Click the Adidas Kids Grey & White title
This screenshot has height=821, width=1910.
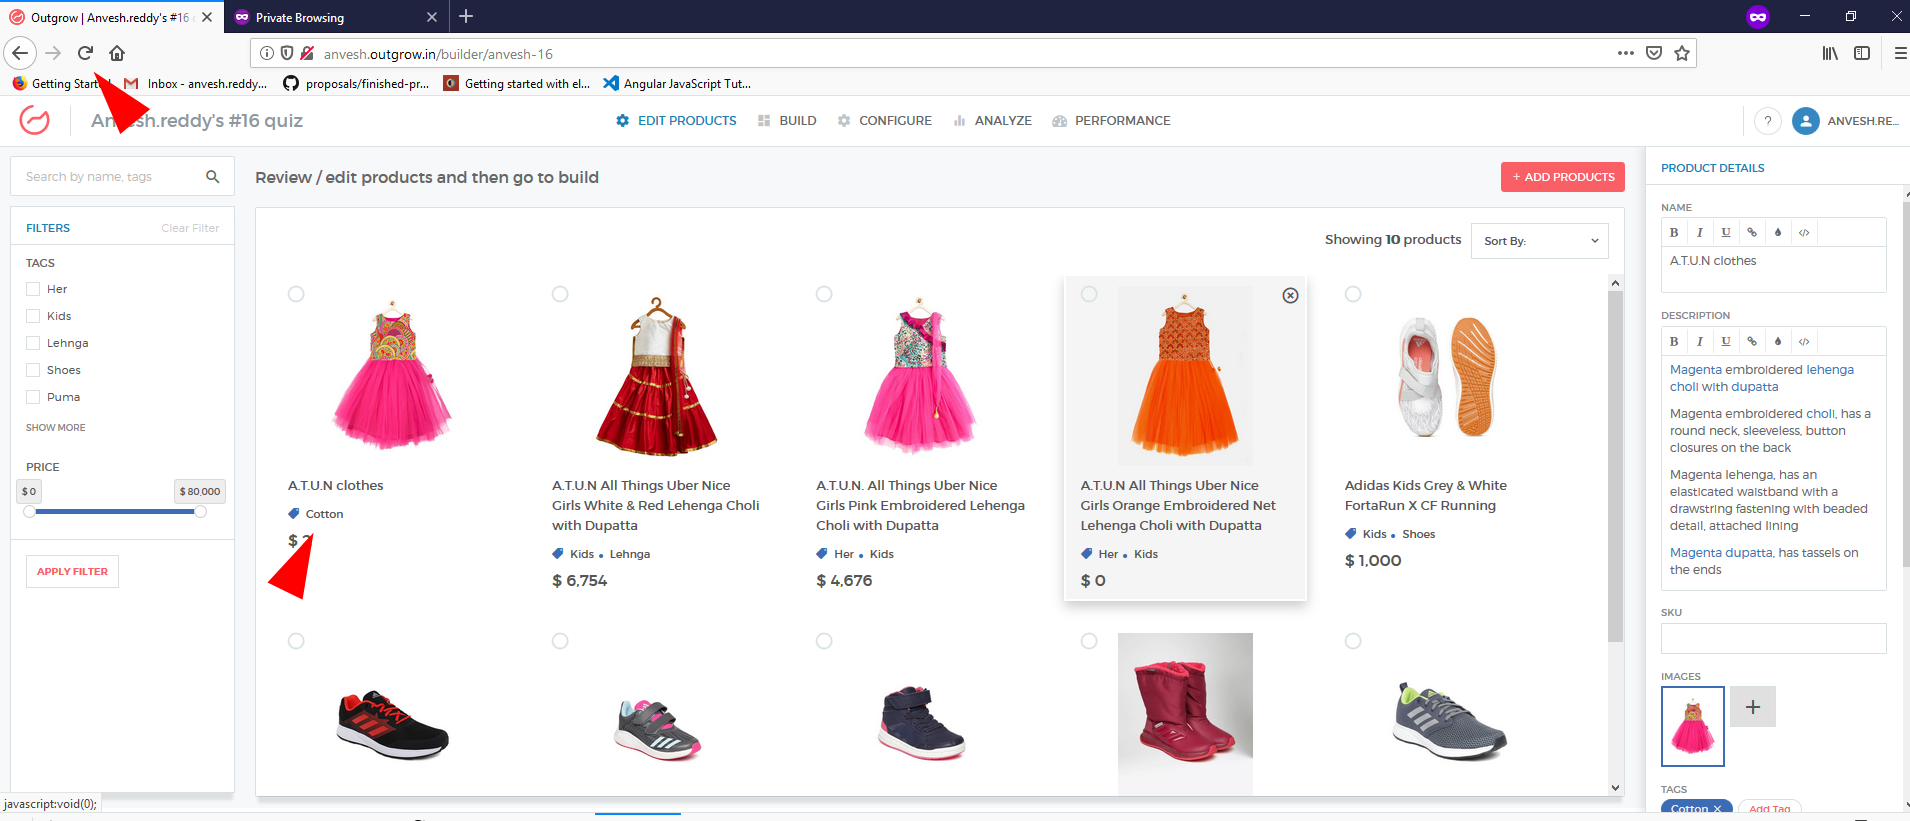click(x=1425, y=496)
